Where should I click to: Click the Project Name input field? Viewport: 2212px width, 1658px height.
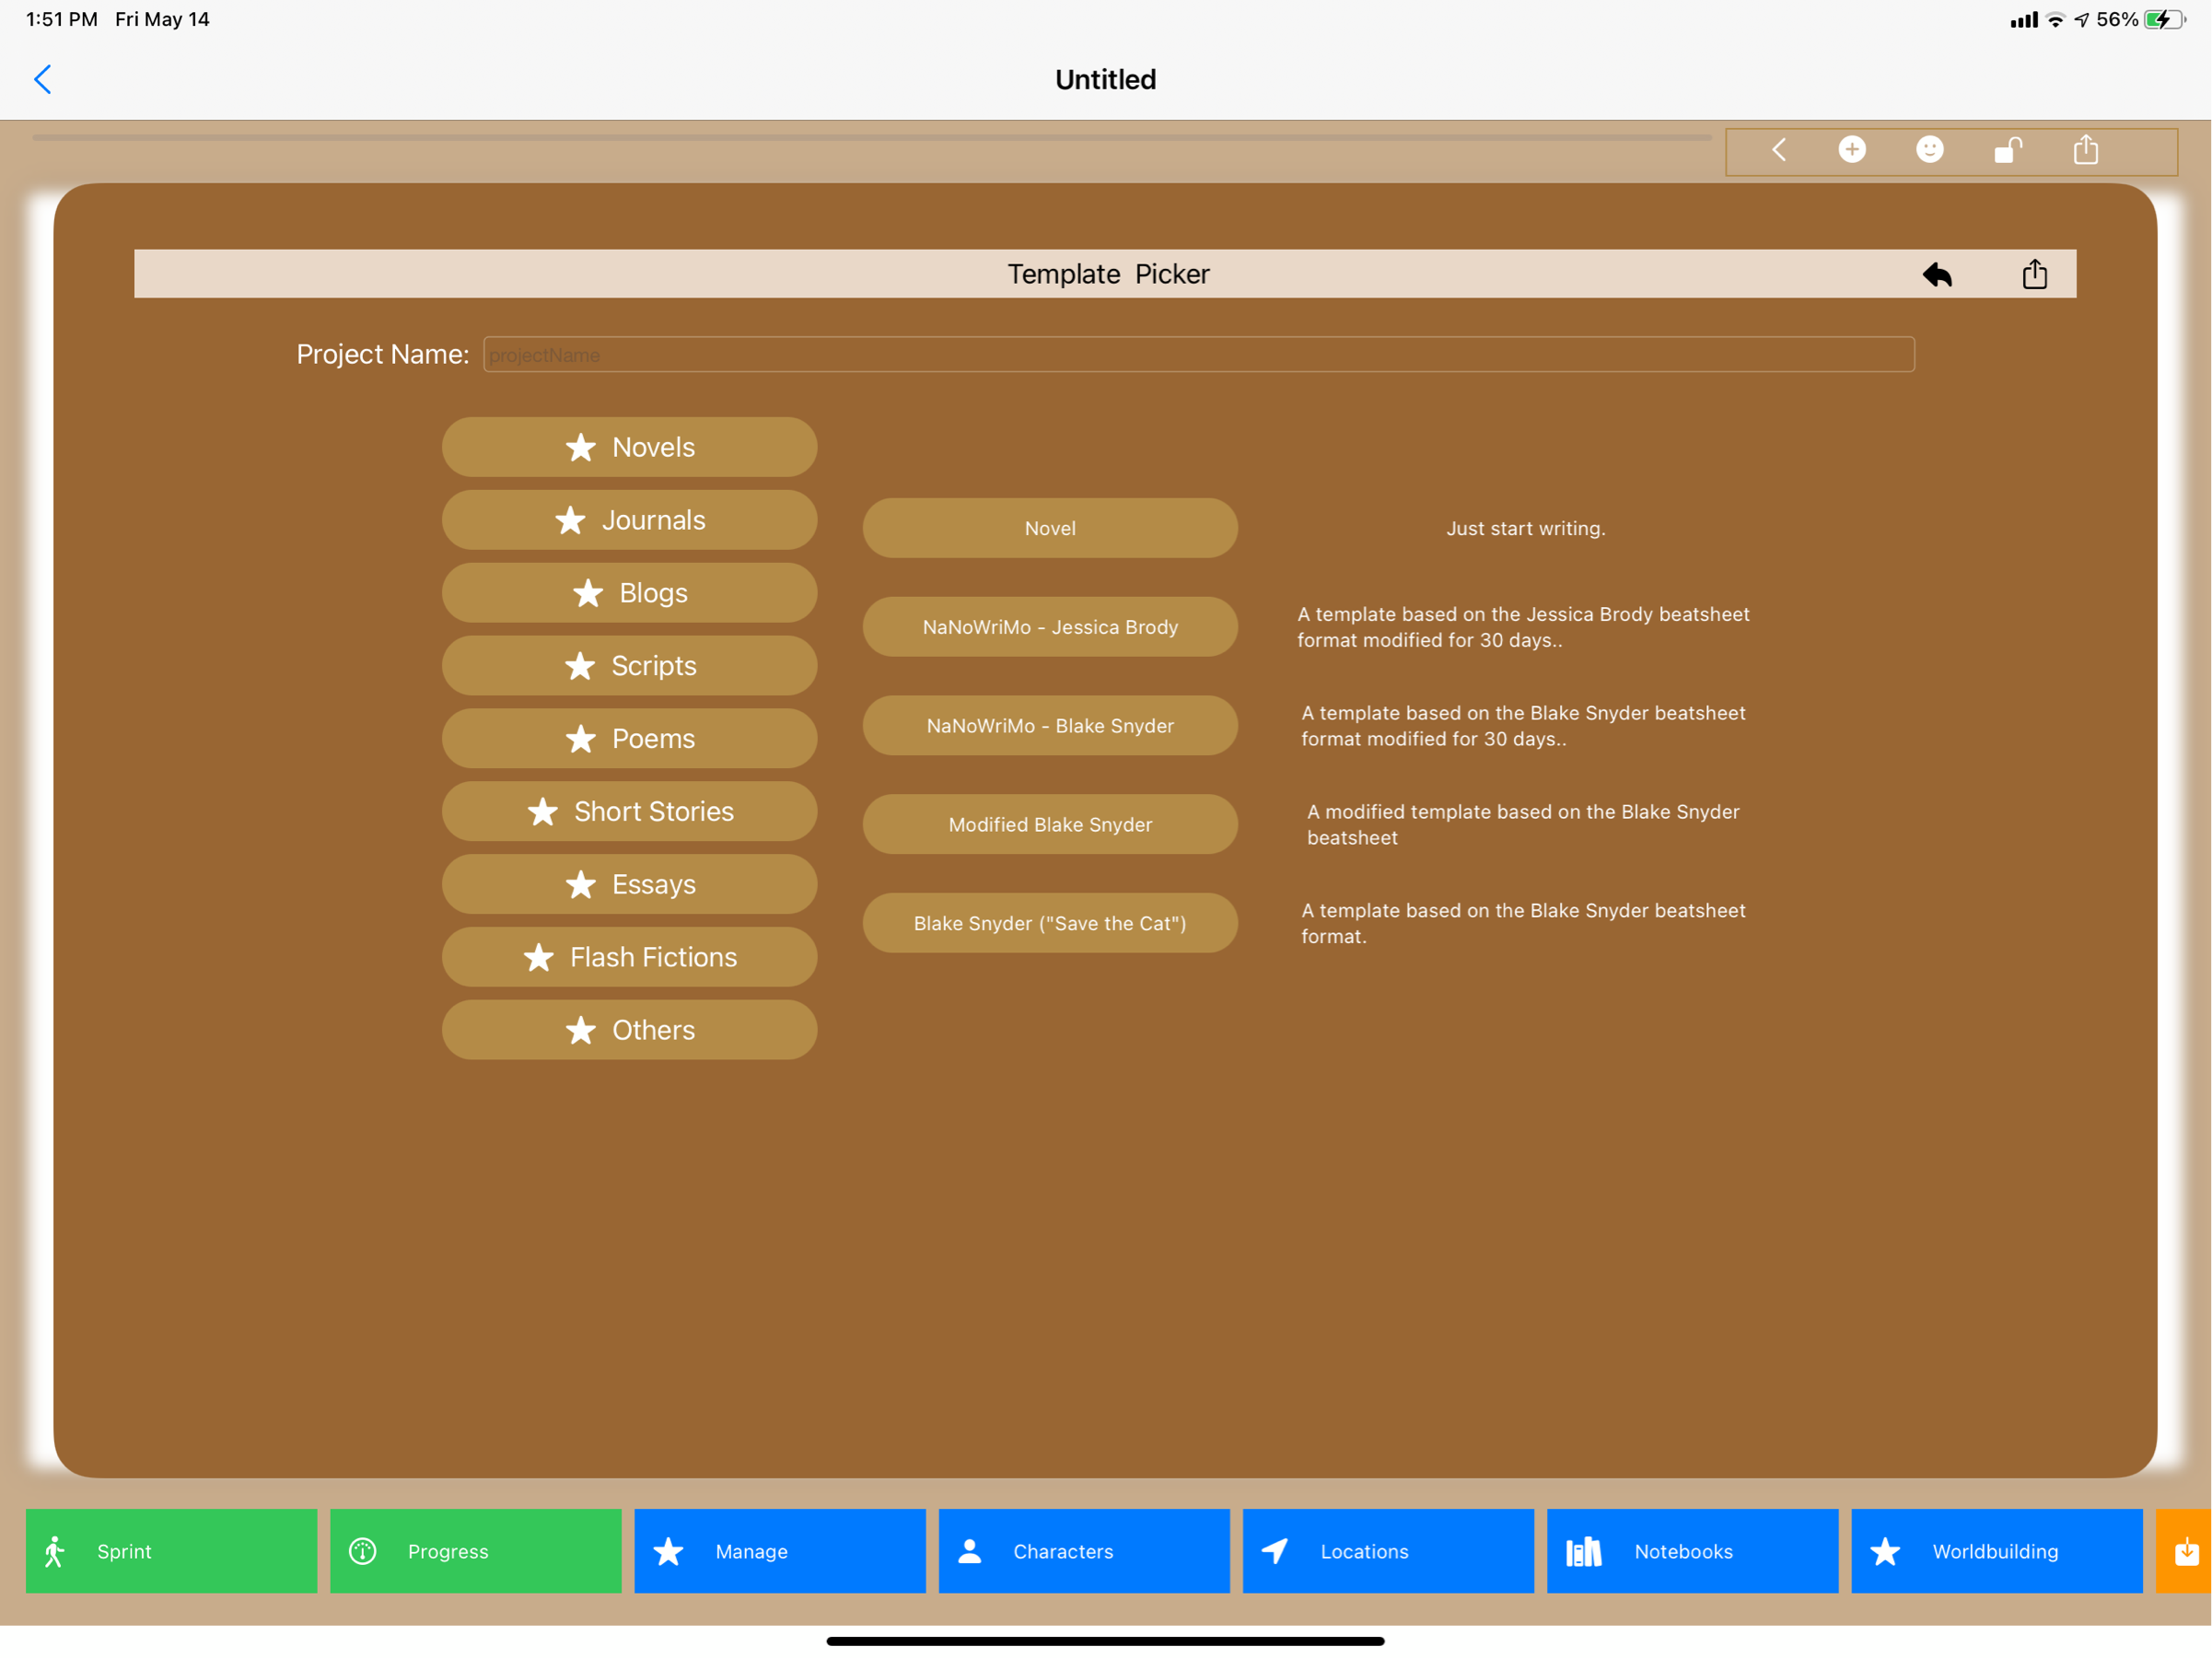[x=1198, y=355]
